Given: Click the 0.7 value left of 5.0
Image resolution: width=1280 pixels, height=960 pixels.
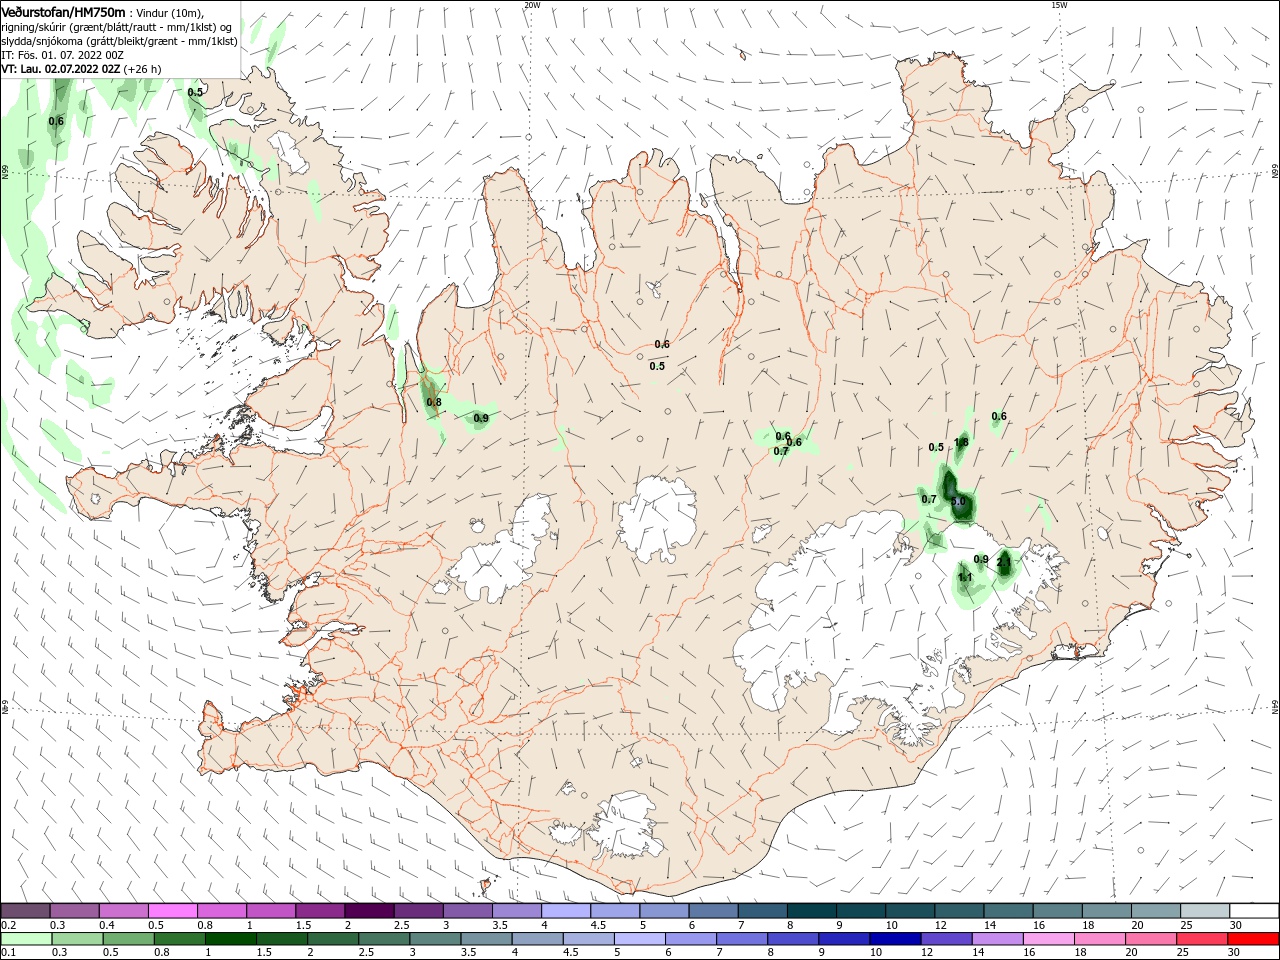Looking at the screenshot, I should pos(929,500).
